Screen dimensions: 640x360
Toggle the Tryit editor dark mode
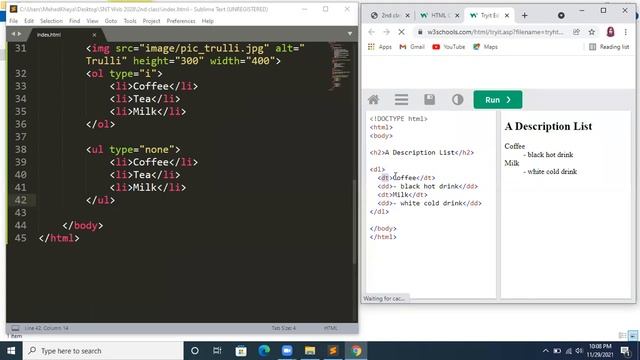tap(458, 100)
